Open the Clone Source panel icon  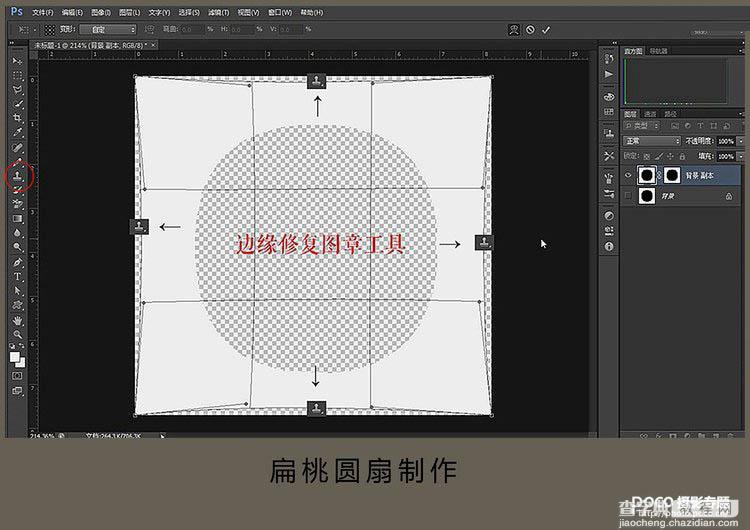(x=608, y=134)
